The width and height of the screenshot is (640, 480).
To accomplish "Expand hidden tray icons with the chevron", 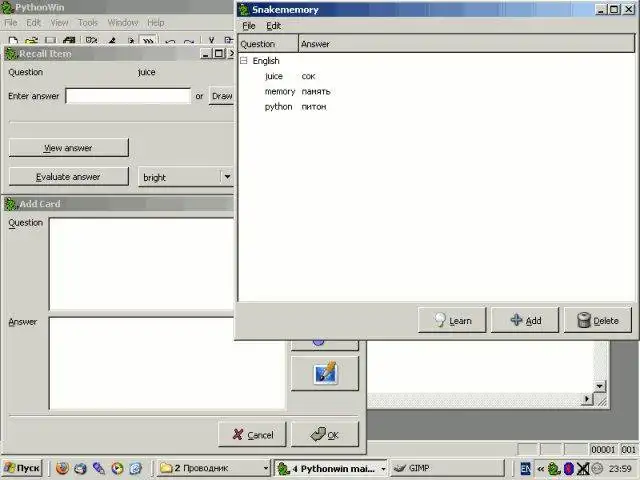I will click(541, 469).
